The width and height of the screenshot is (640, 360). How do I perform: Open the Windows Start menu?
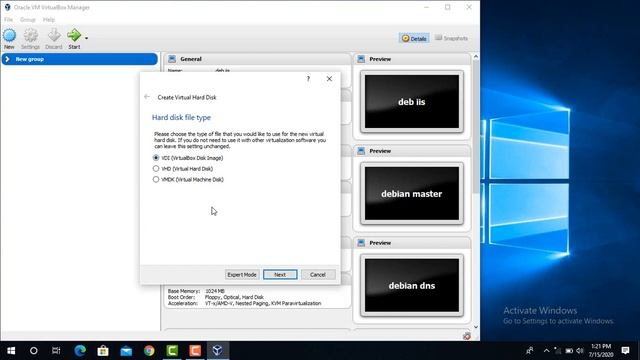11,351
